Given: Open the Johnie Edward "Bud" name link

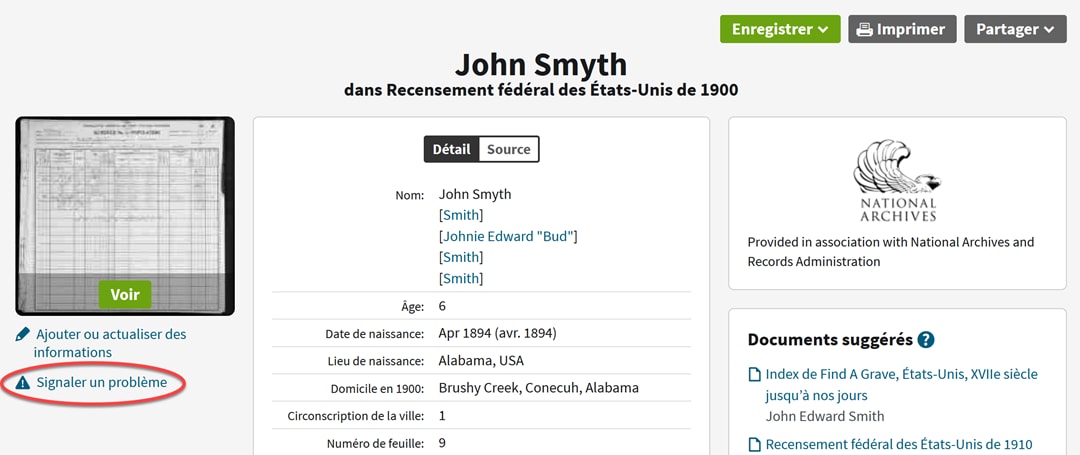Looking at the screenshot, I should tap(508, 237).
